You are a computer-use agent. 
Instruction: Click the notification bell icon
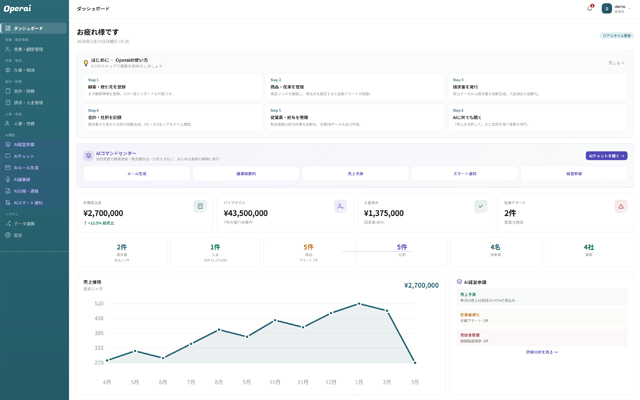click(589, 8)
